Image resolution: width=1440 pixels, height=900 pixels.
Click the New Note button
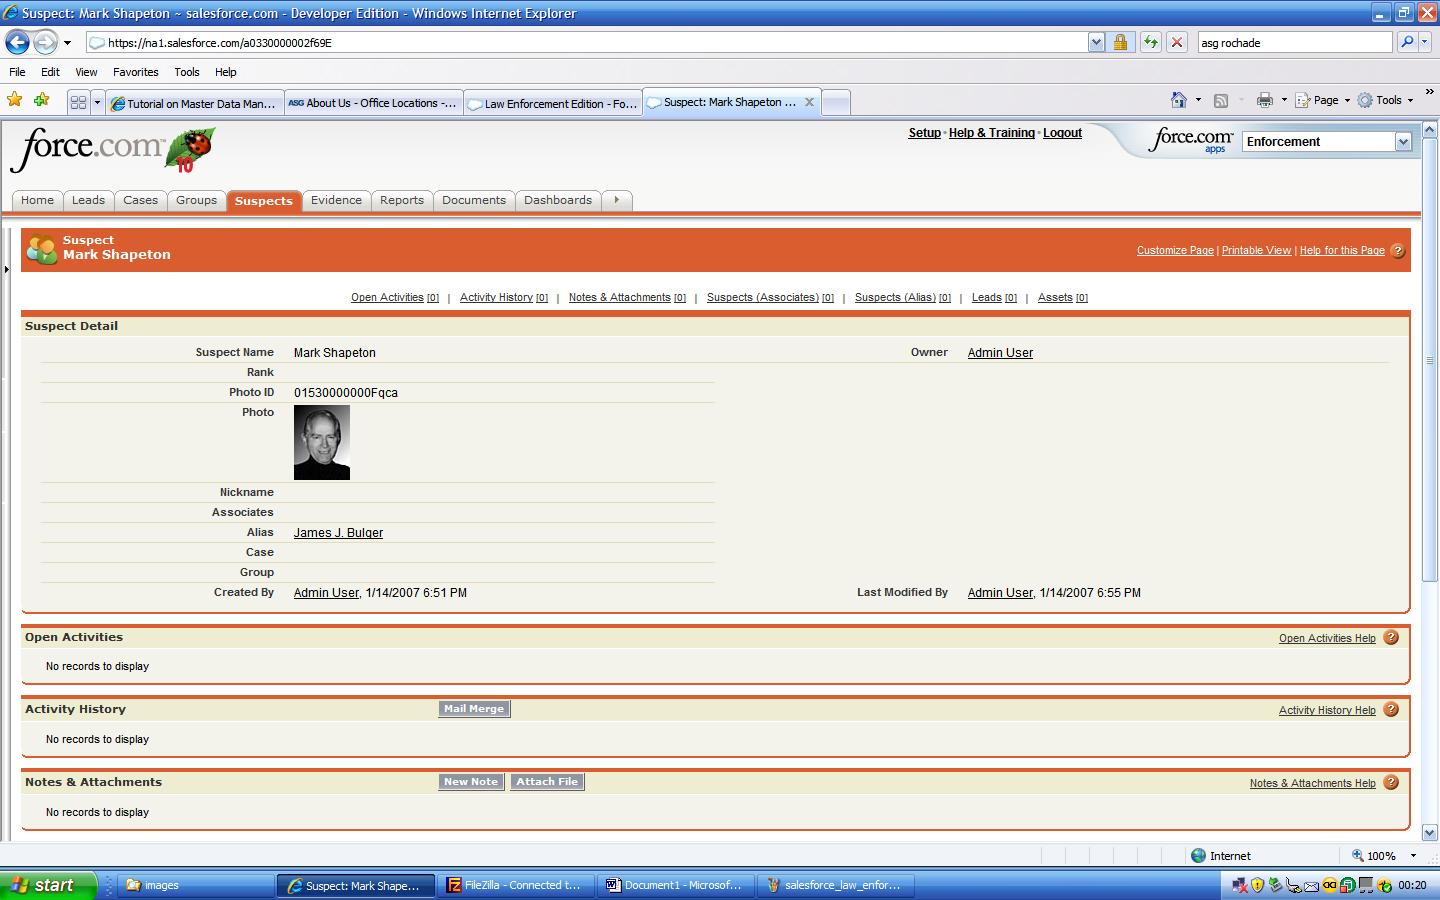point(471,782)
